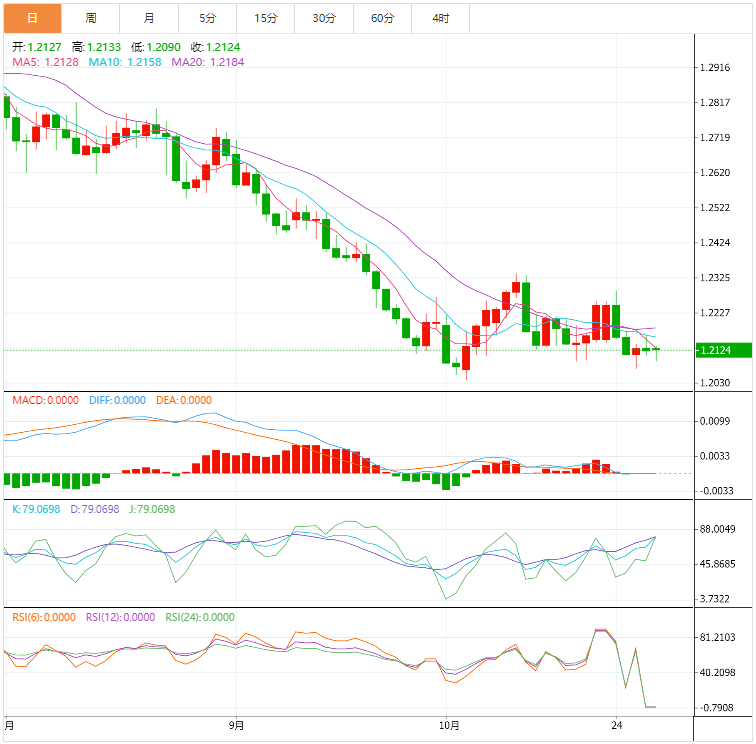The height and width of the screenshot is (744, 756).
Task: Click the MACD value label
Action: click(45, 400)
